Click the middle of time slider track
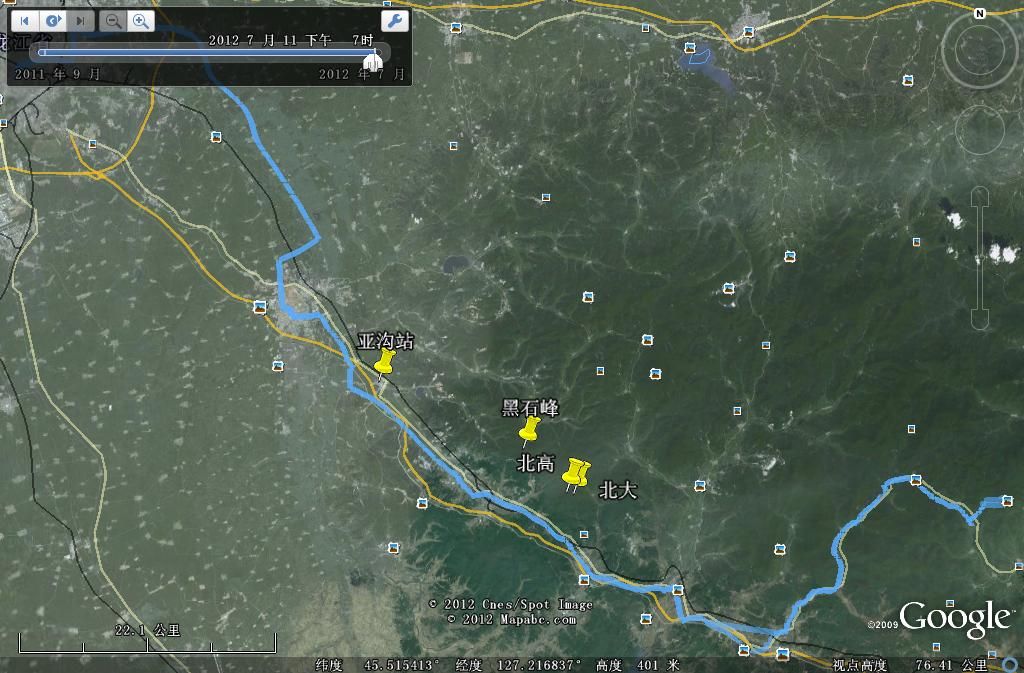 coord(207,53)
